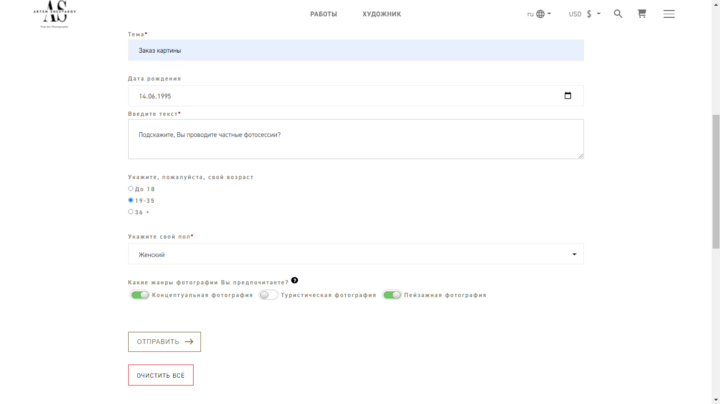This screenshot has height=404, width=720.
Task: Click the dollar sign currency icon
Action: 589,14
